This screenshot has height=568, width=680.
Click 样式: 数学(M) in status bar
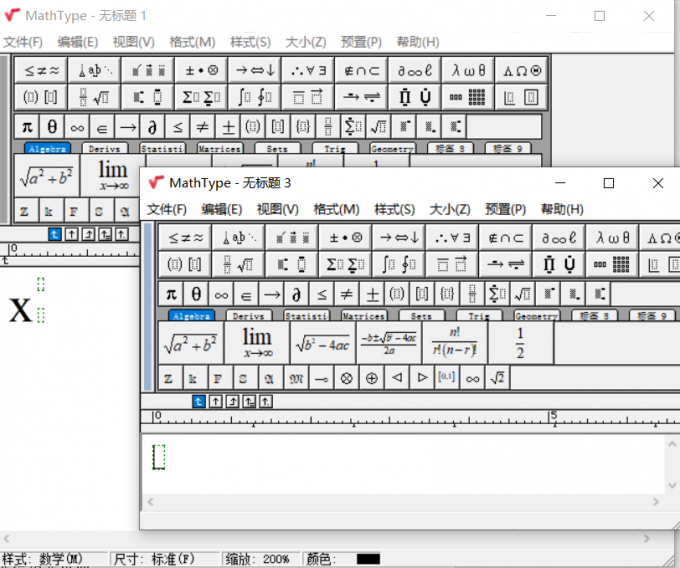coord(42,559)
